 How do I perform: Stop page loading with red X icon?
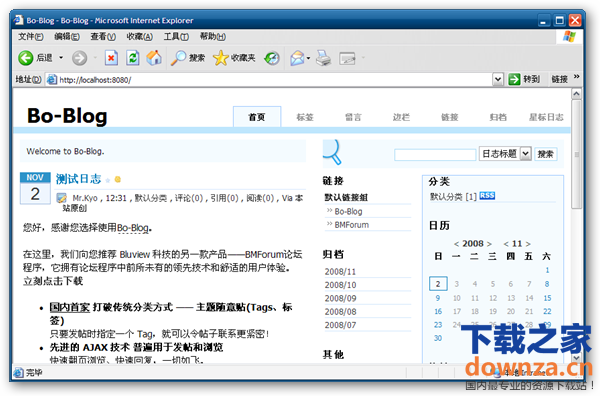(111, 58)
